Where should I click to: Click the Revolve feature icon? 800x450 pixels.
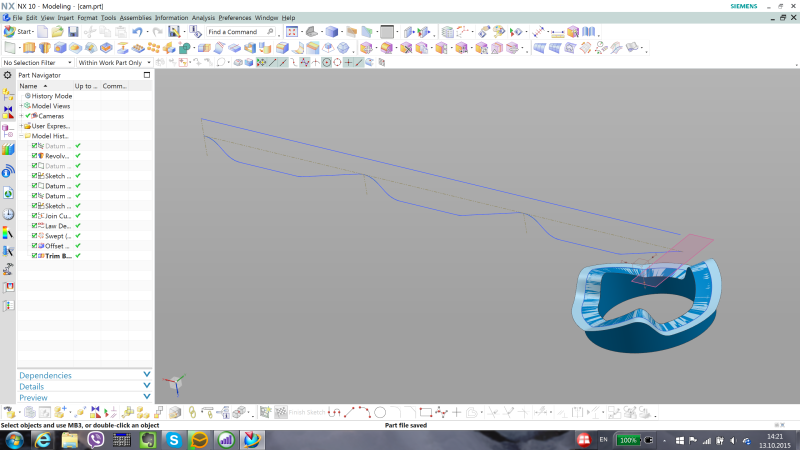(44, 48)
